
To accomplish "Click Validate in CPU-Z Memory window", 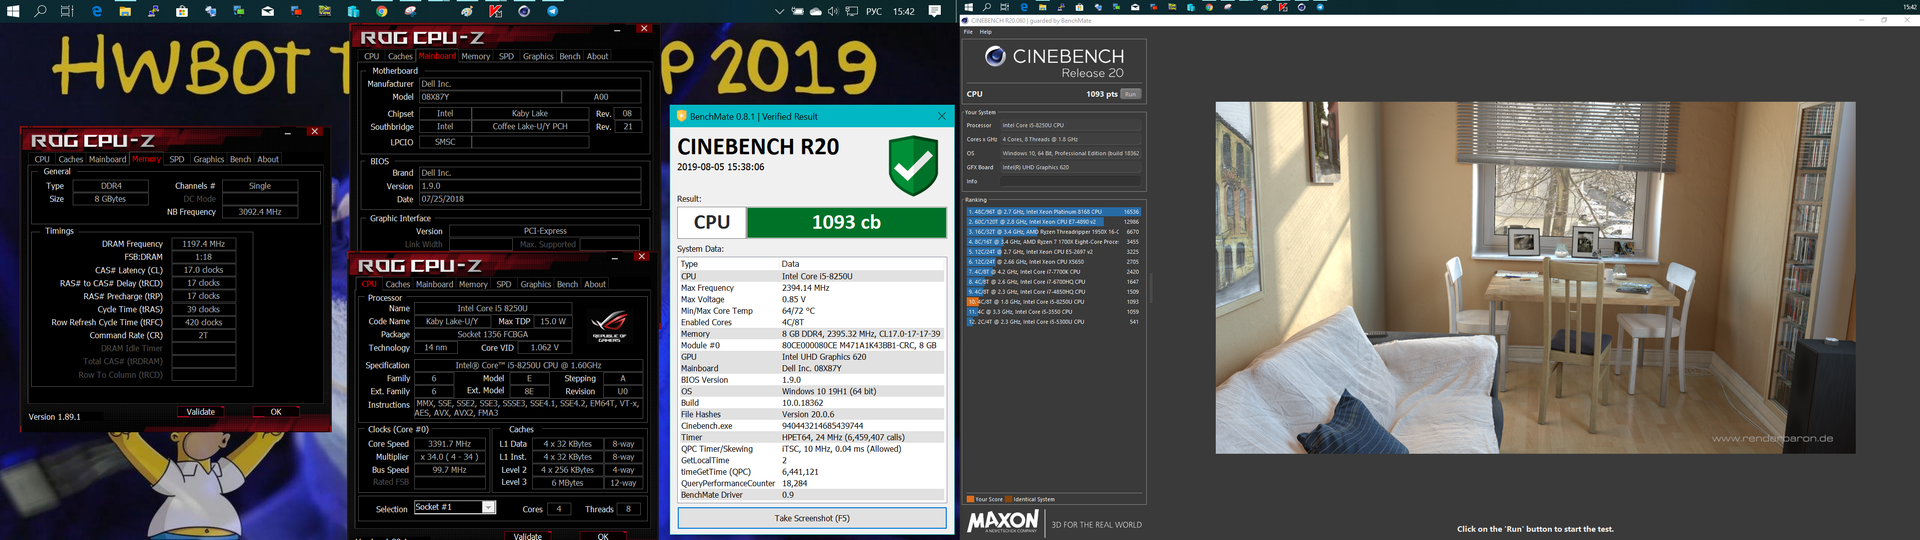I will [x=201, y=412].
